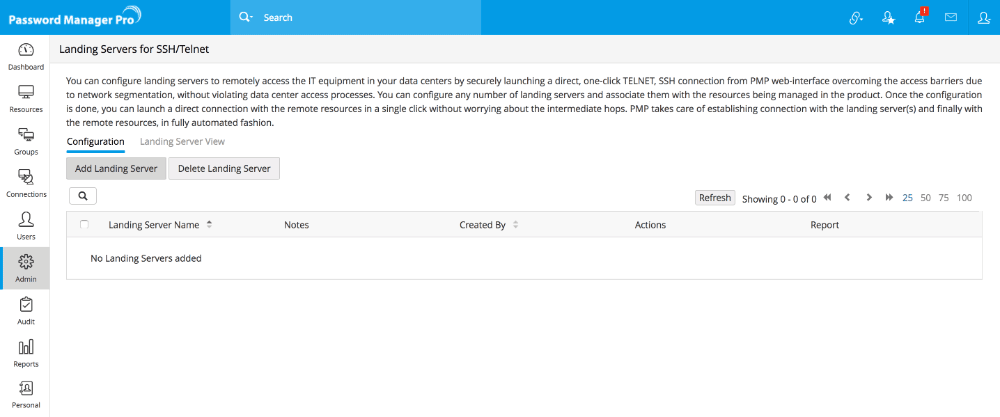Image resolution: width=1000 pixels, height=417 pixels.
Task: Go to the previous page arrow
Action: [x=847, y=198]
